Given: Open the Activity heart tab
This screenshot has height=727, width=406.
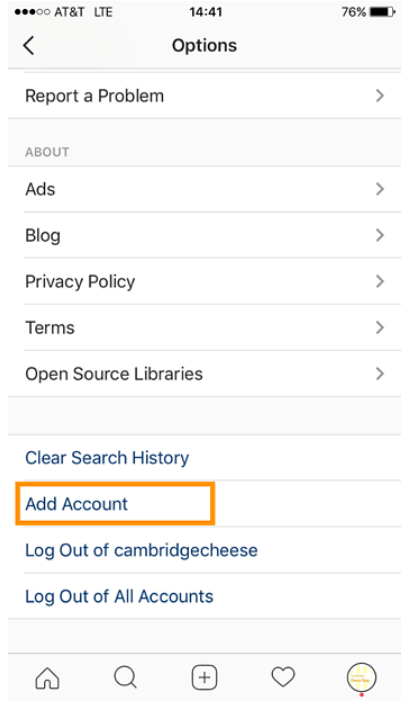Looking at the screenshot, I should click(x=283, y=676).
